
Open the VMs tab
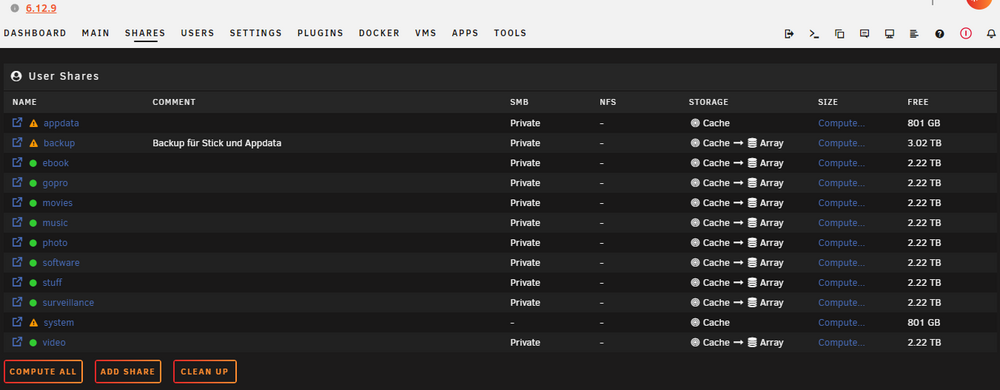[x=425, y=33]
